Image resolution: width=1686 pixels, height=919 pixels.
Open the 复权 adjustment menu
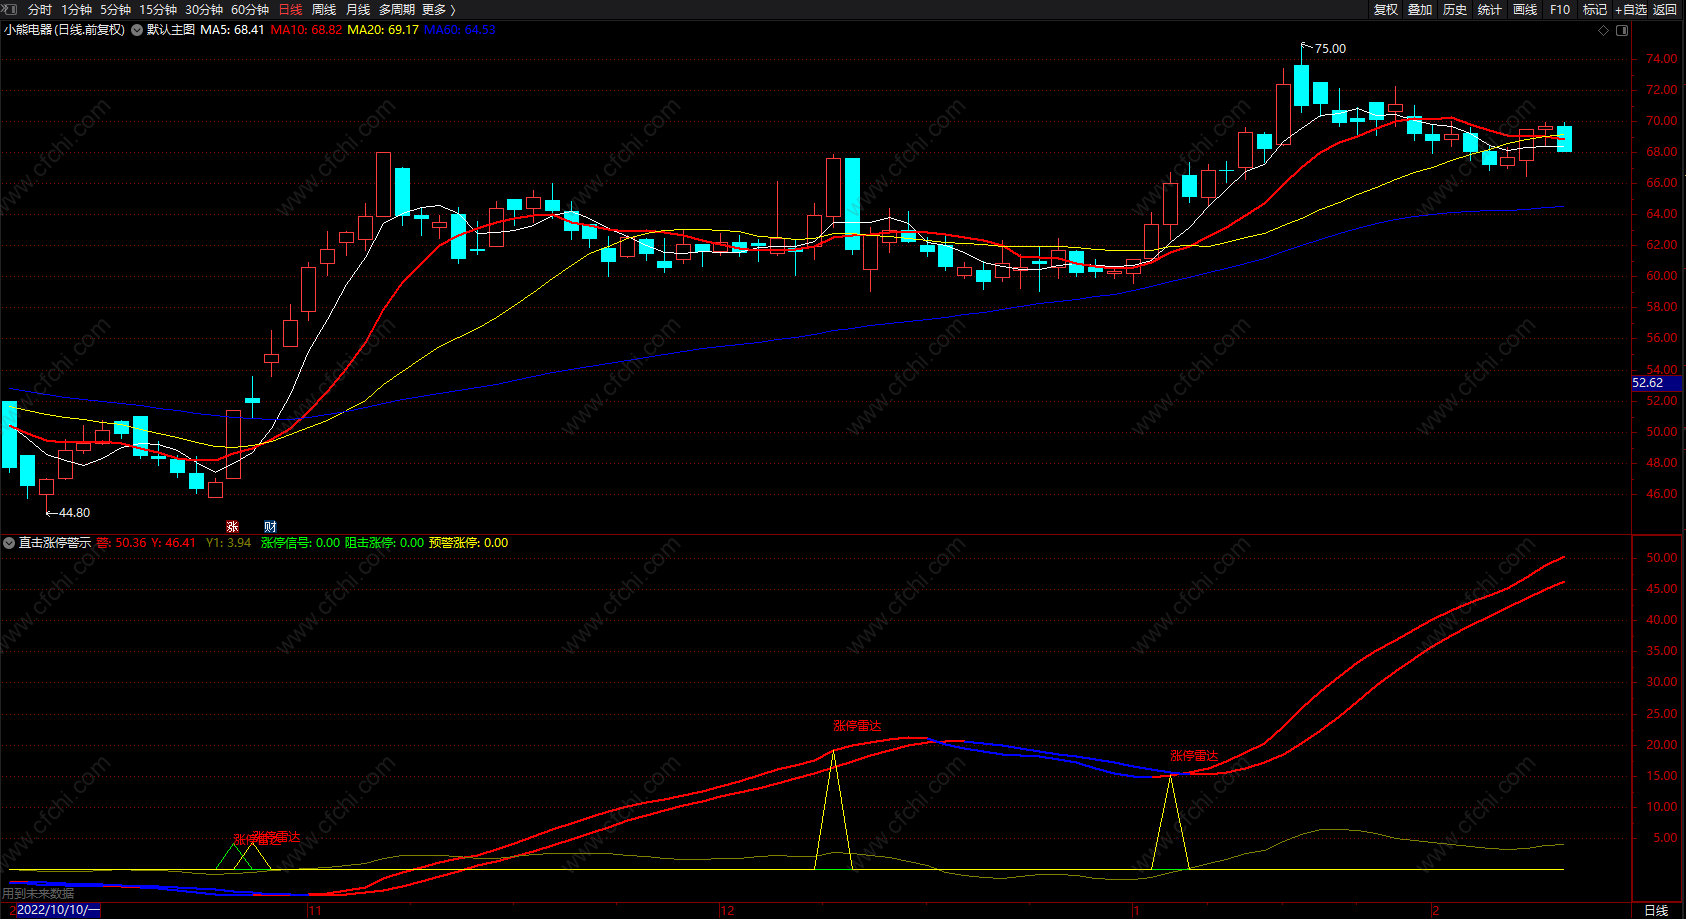(1386, 10)
